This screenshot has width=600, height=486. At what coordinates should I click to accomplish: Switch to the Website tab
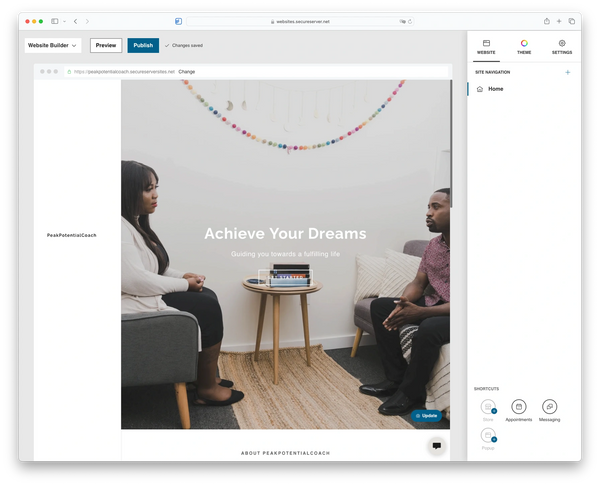coord(486,47)
